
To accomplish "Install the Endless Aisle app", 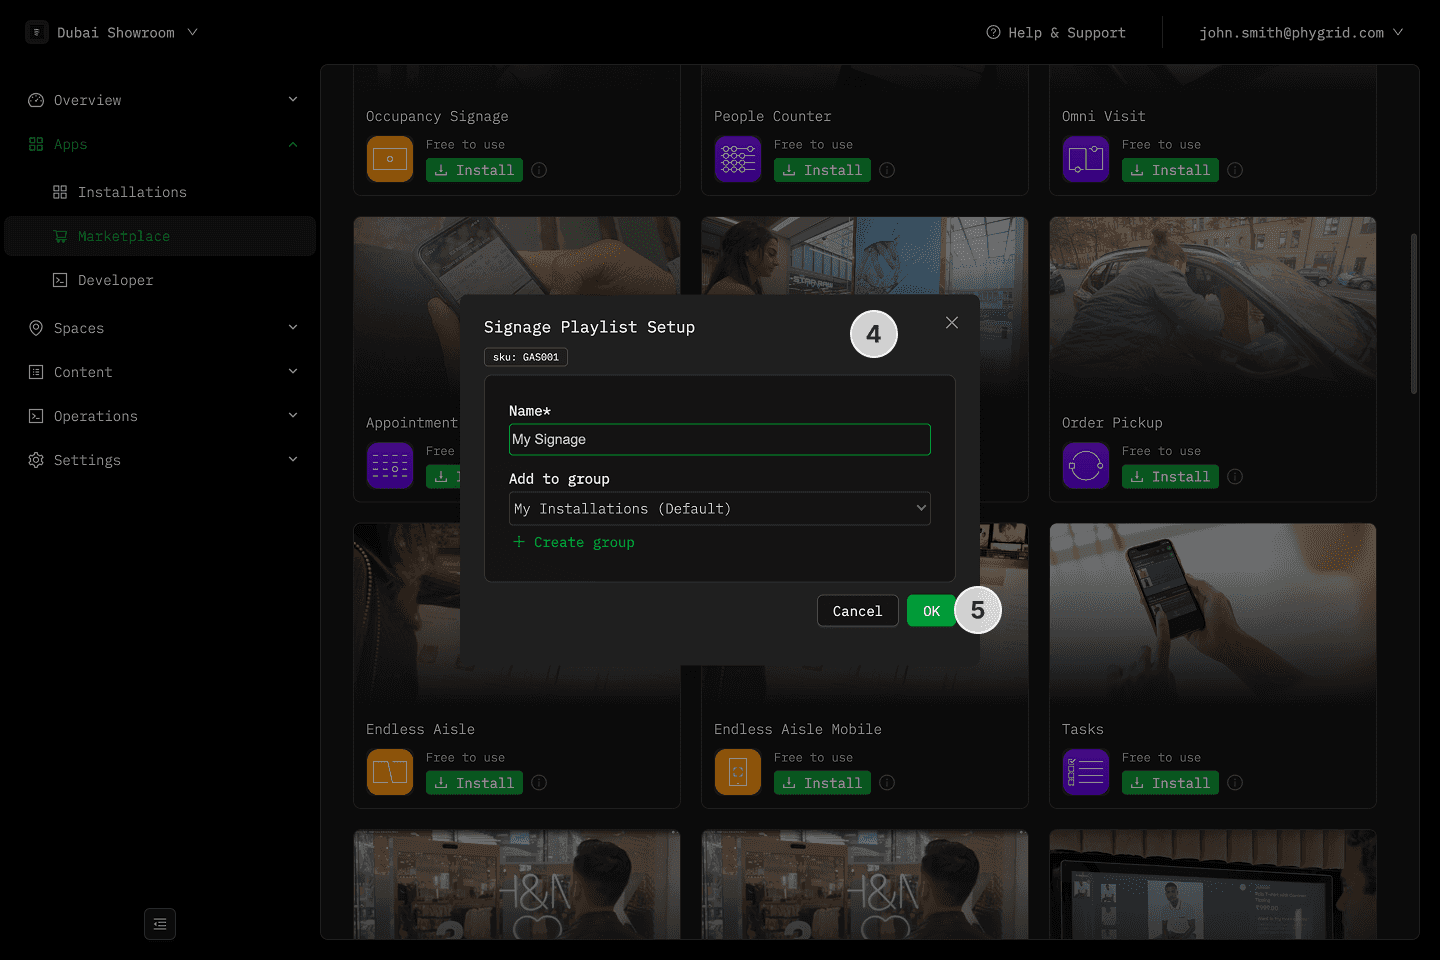I will click(x=474, y=783).
